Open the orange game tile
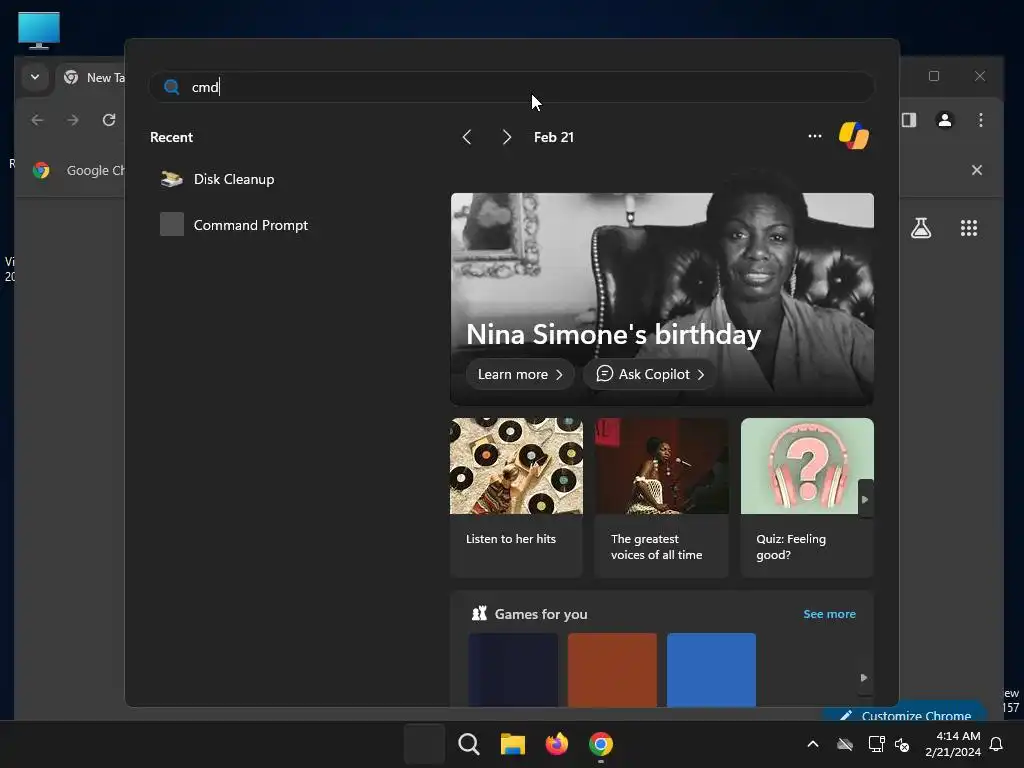 613,669
